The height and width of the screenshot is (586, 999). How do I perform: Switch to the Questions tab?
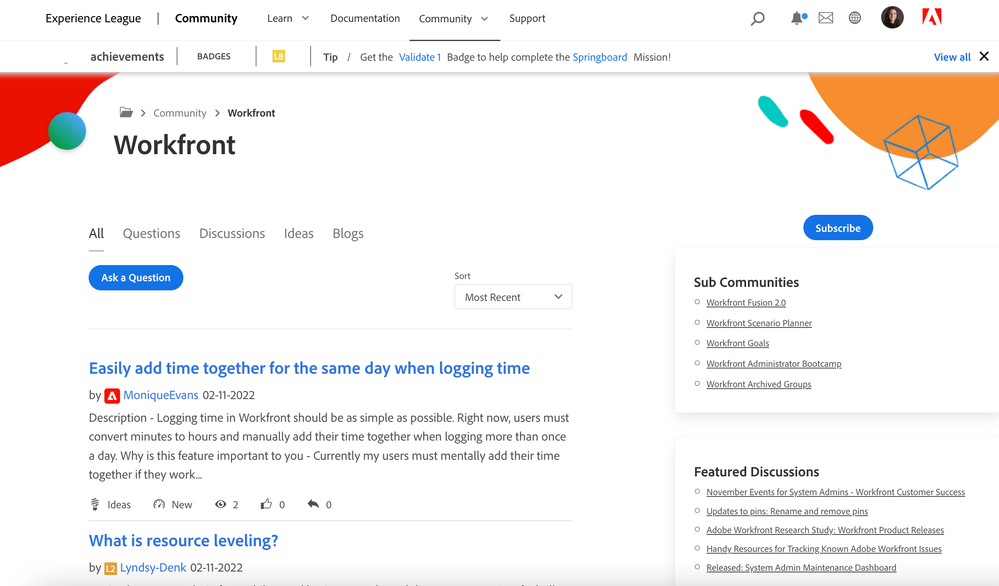[151, 233]
